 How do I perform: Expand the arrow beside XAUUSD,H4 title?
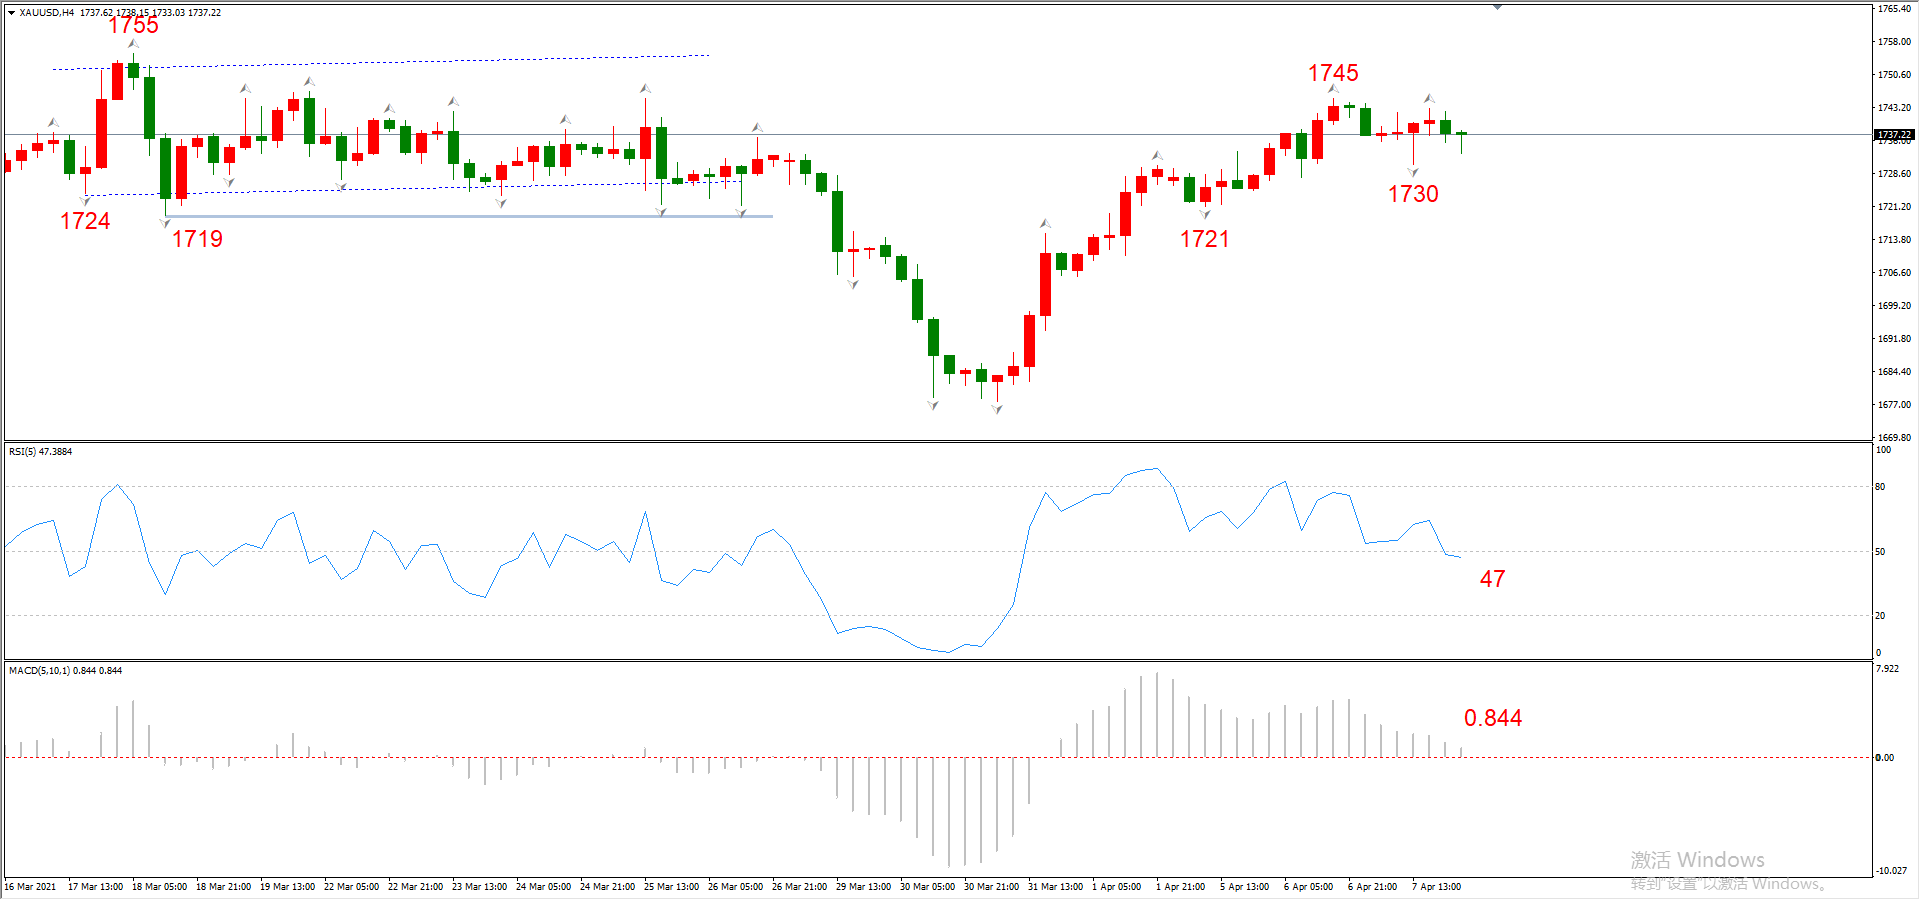(x=11, y=13)
